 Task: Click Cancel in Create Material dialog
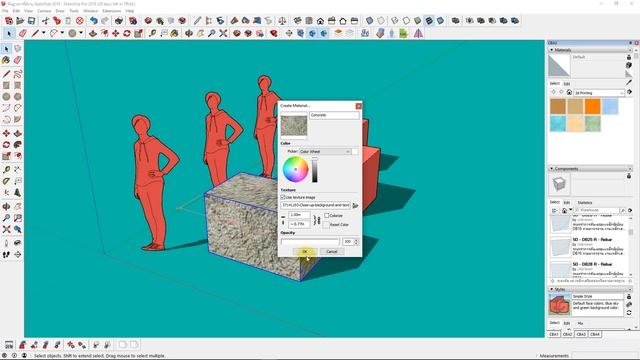click(331, 251)
